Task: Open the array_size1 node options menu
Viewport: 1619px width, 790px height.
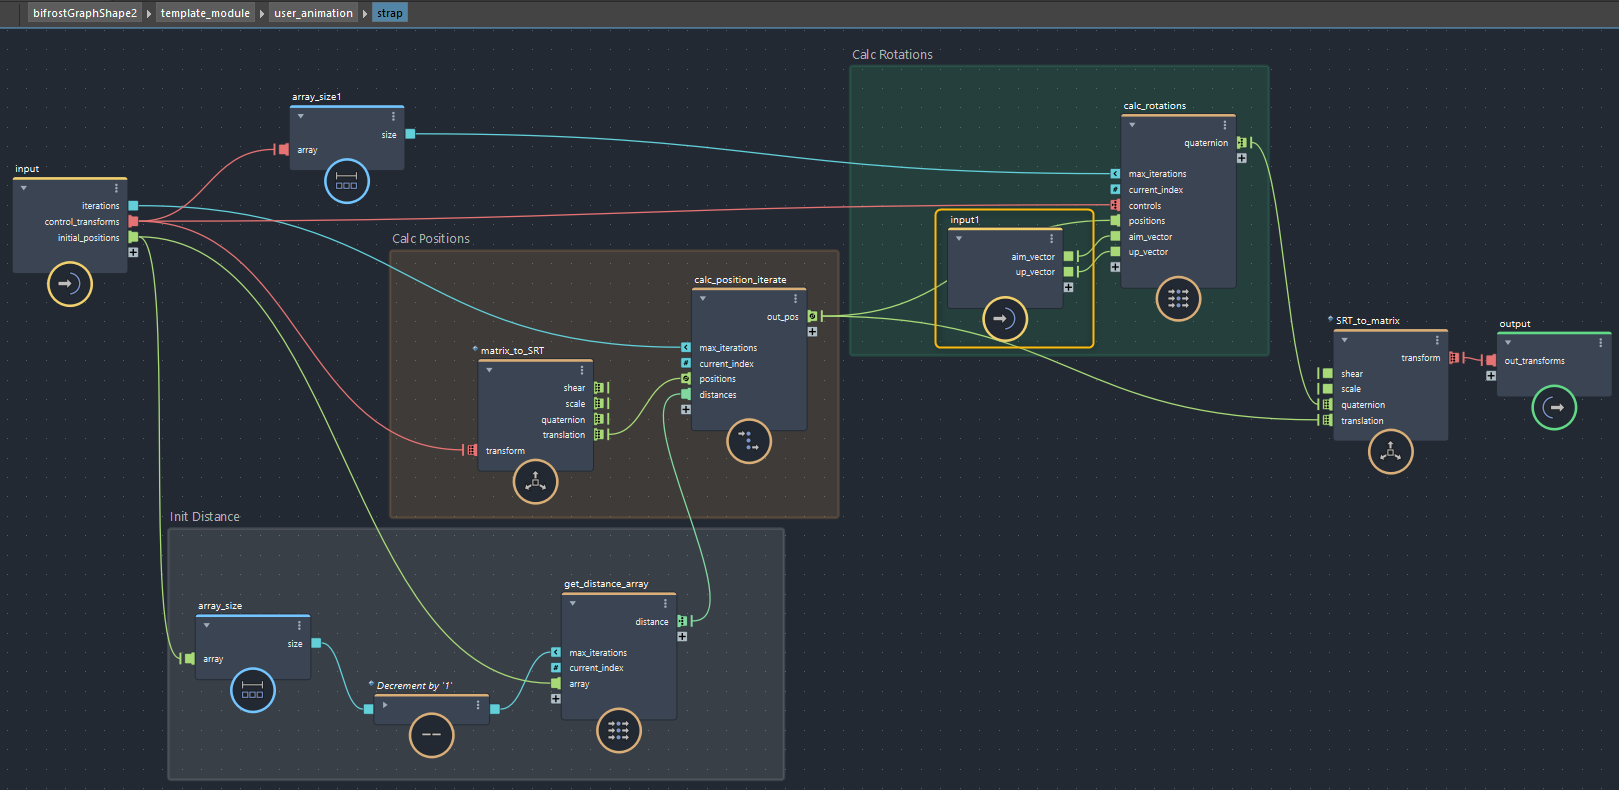Action: pyautogui.click(x=393, y=117)
